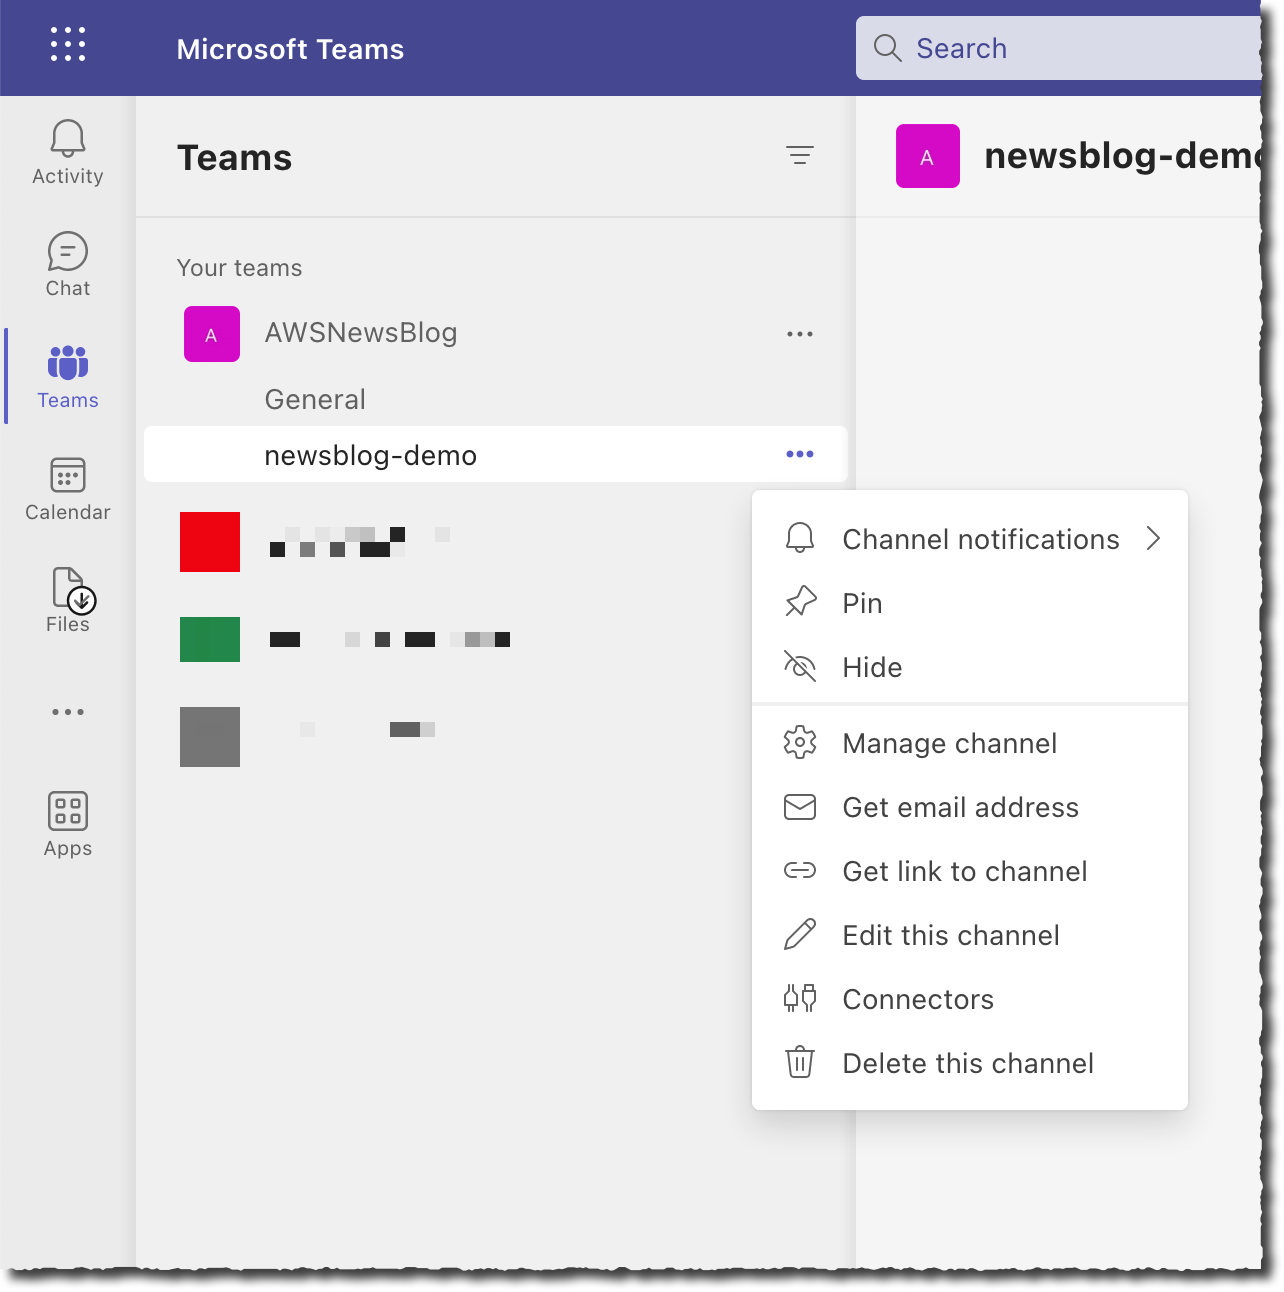
Task: Choose Manage channel menu item
Action: point(949,743)
